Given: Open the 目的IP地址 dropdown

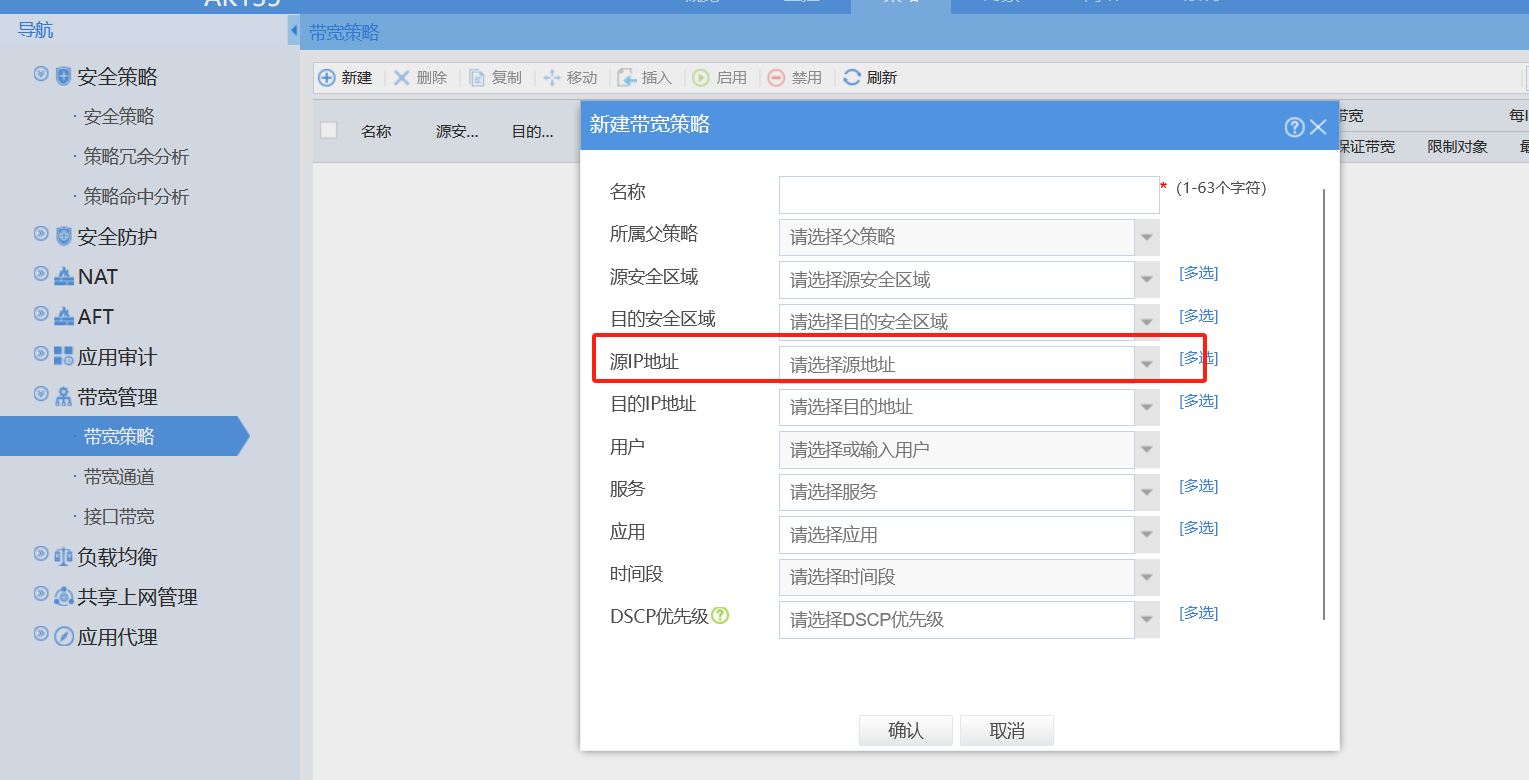Looking at the screenshot, I should [x=1147, y=407].
